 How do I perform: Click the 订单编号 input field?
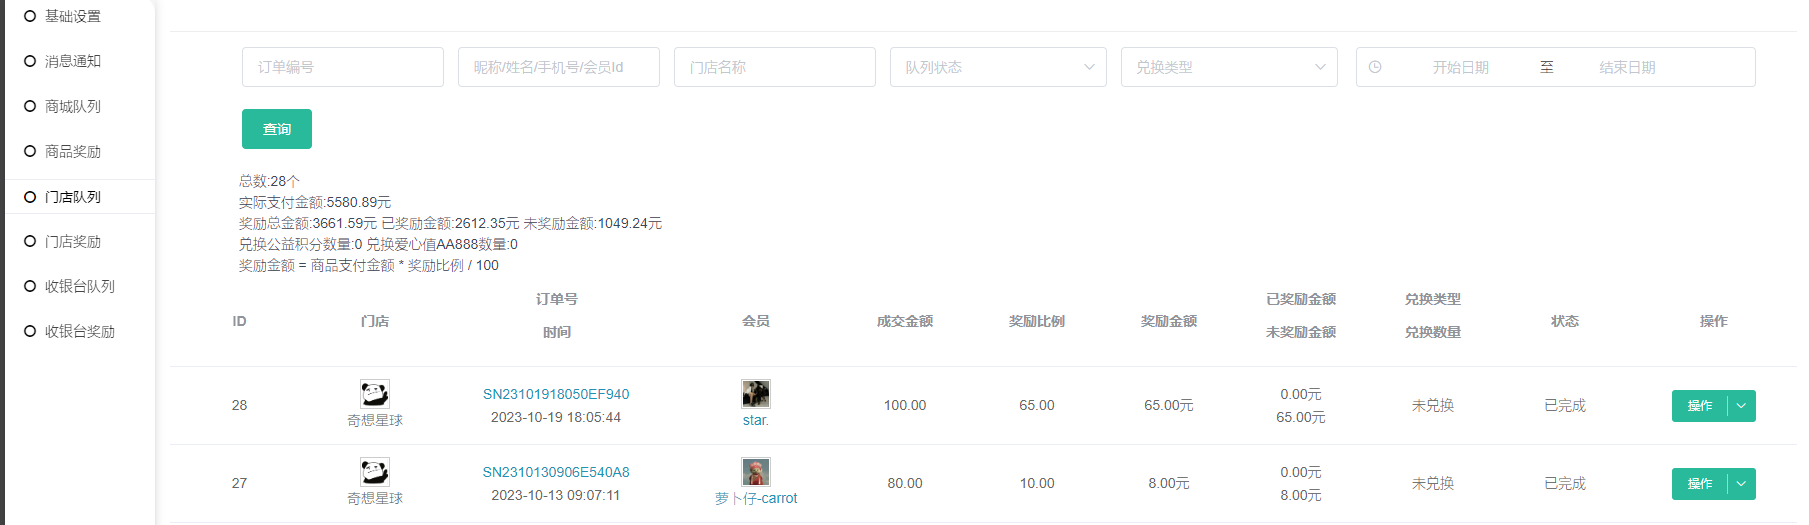pos(343,67)
